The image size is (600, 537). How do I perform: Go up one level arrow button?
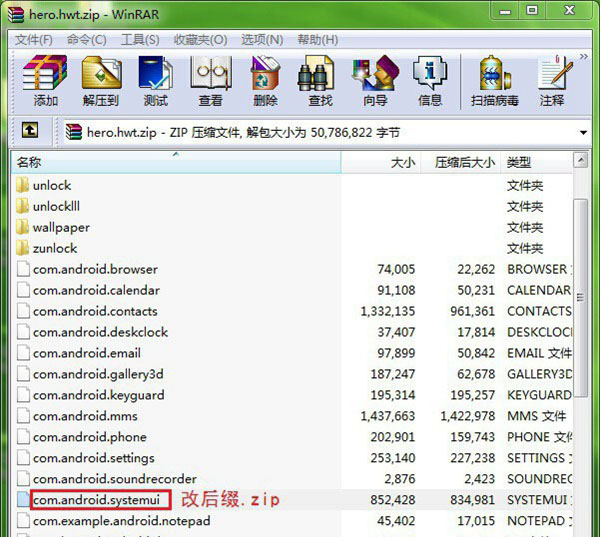30,131
